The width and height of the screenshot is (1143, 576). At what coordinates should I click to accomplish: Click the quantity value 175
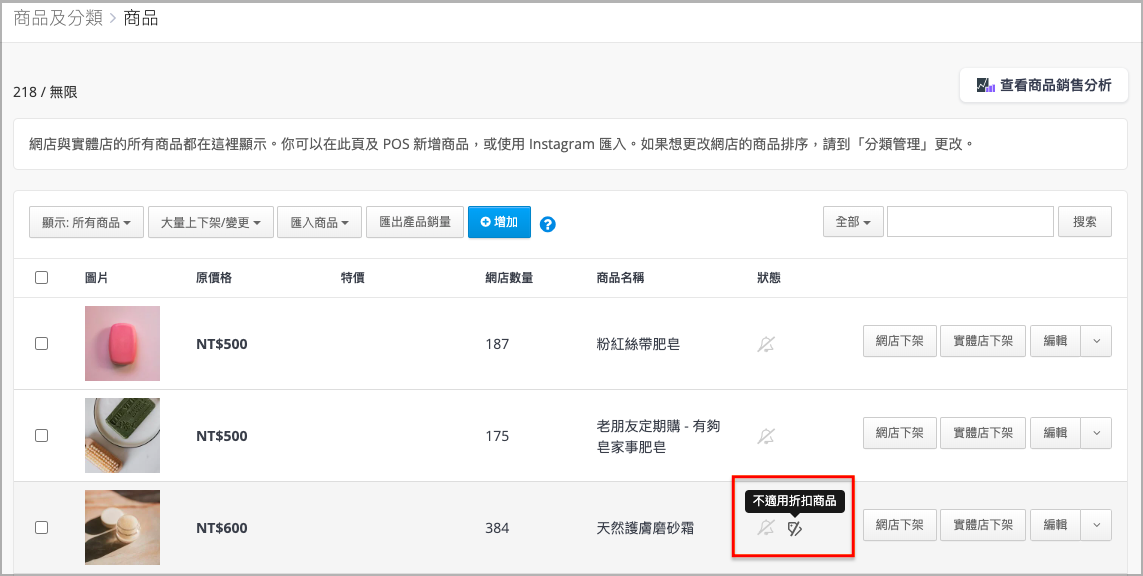point(497,436)
